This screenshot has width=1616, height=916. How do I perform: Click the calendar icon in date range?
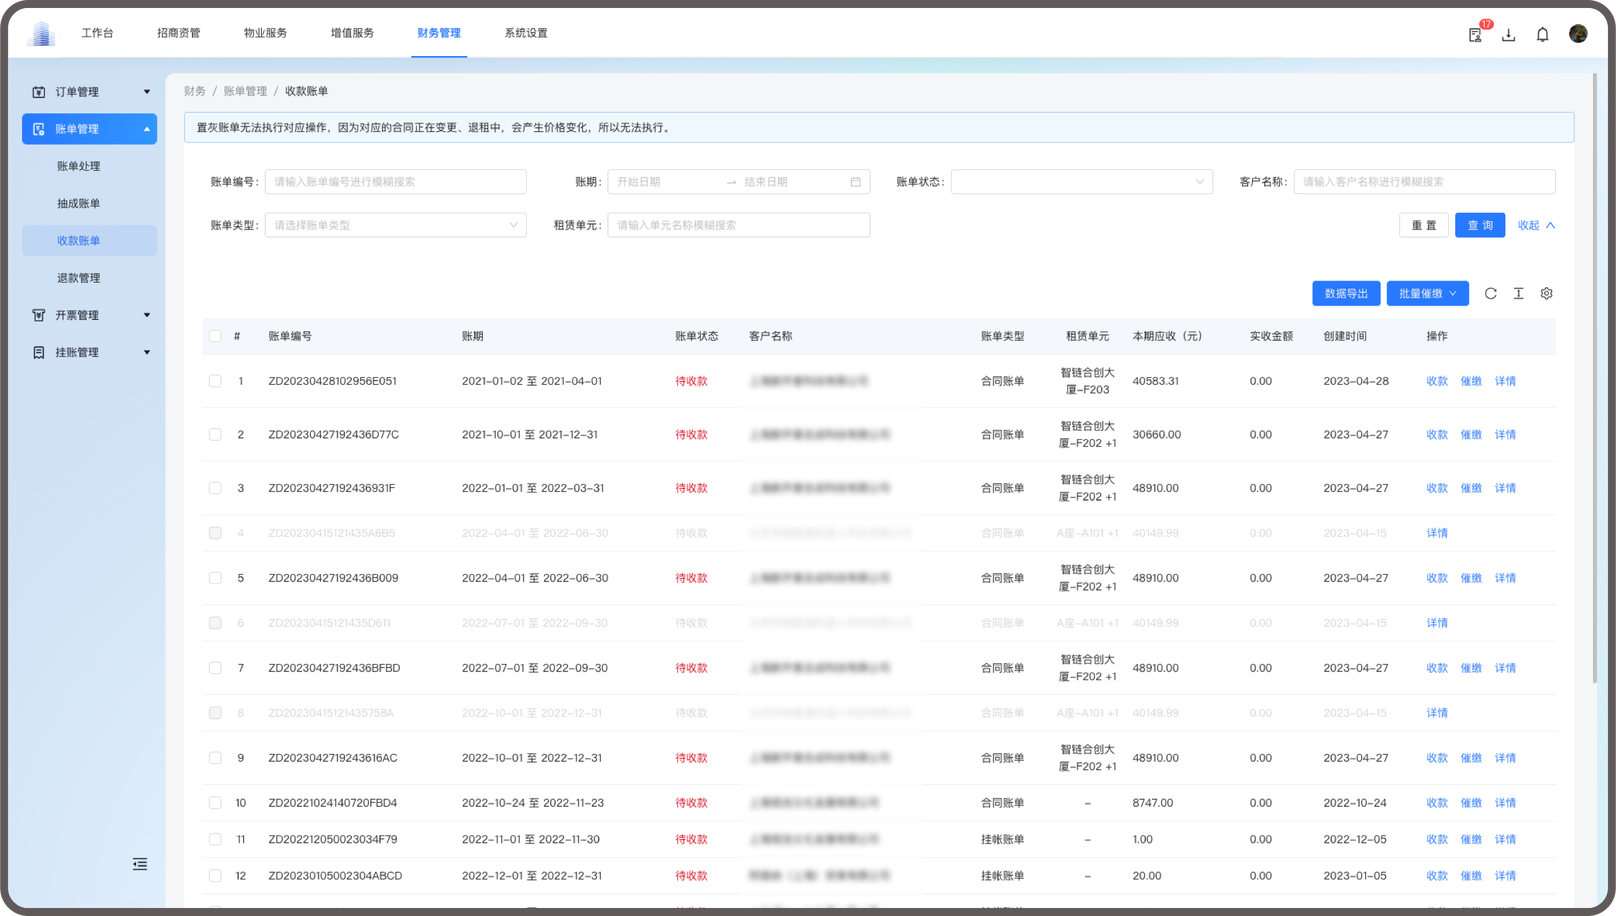coord(855,182)
